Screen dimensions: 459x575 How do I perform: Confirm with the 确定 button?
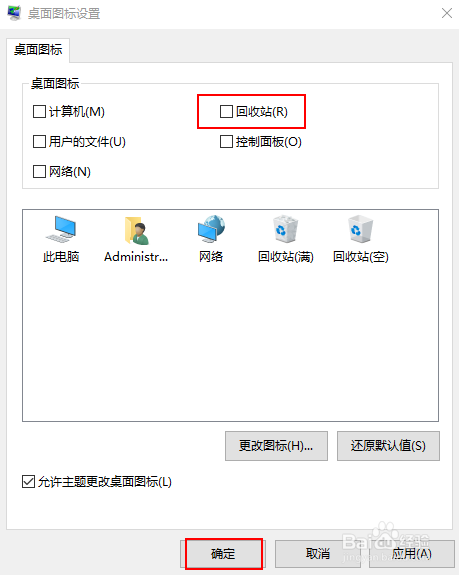(223, 553)
